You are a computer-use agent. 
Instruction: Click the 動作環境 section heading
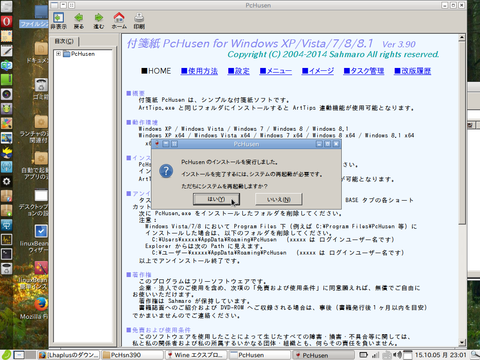(142, 122)
